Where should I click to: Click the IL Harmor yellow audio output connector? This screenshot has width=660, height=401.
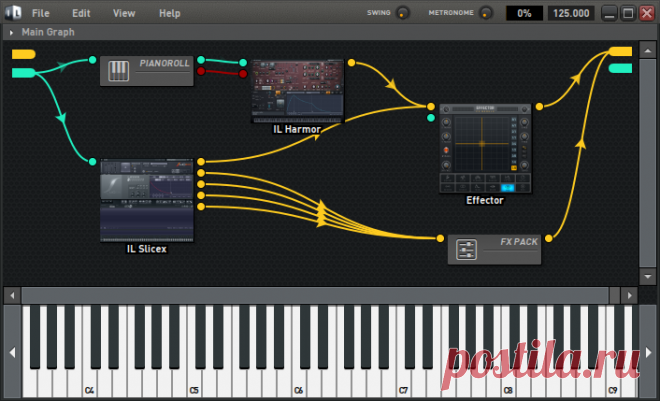pos(351,63)
